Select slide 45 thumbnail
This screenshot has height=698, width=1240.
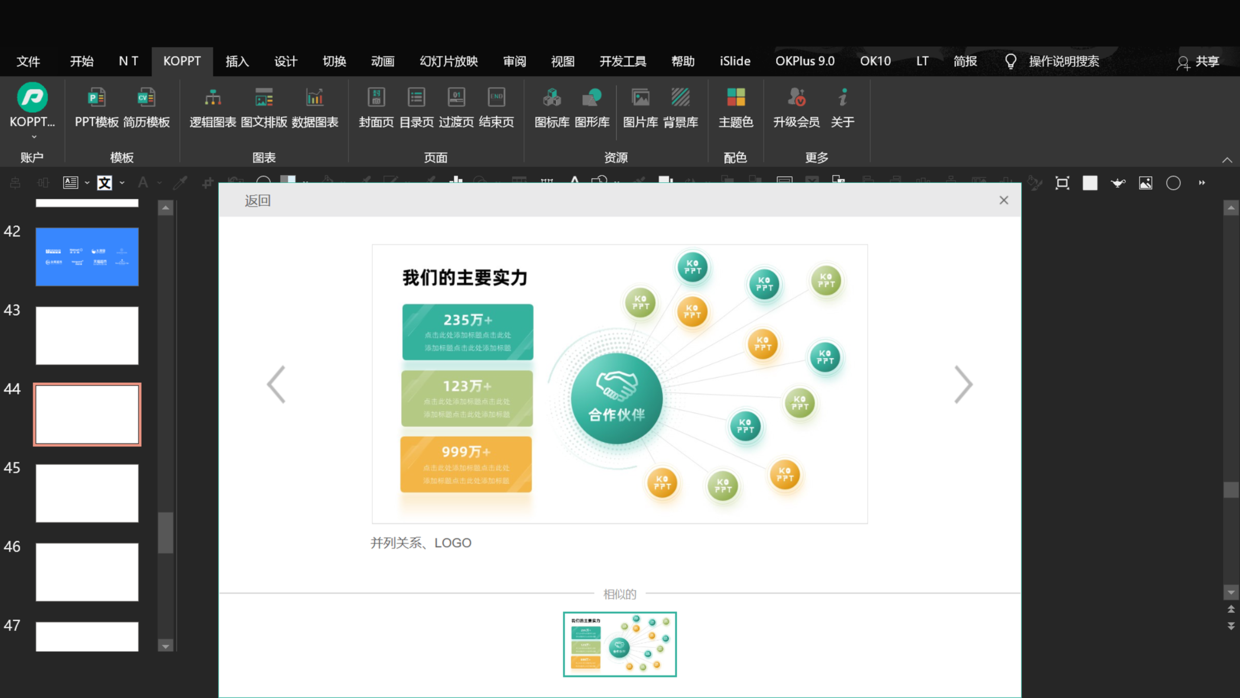point(87,493)
